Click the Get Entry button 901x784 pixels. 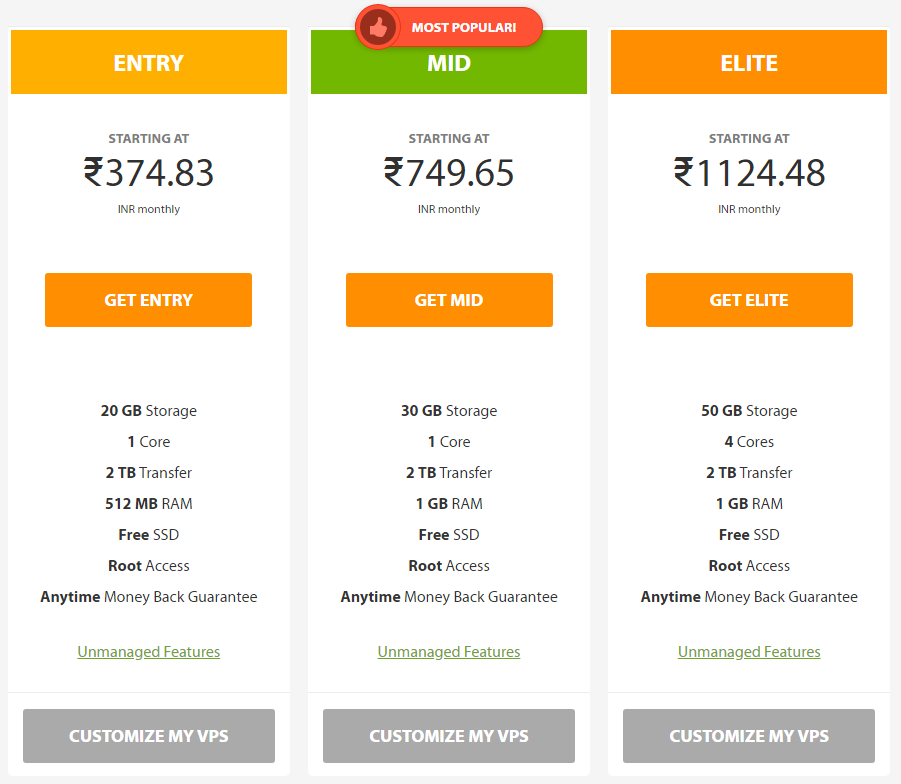click(x=148, y=300)
